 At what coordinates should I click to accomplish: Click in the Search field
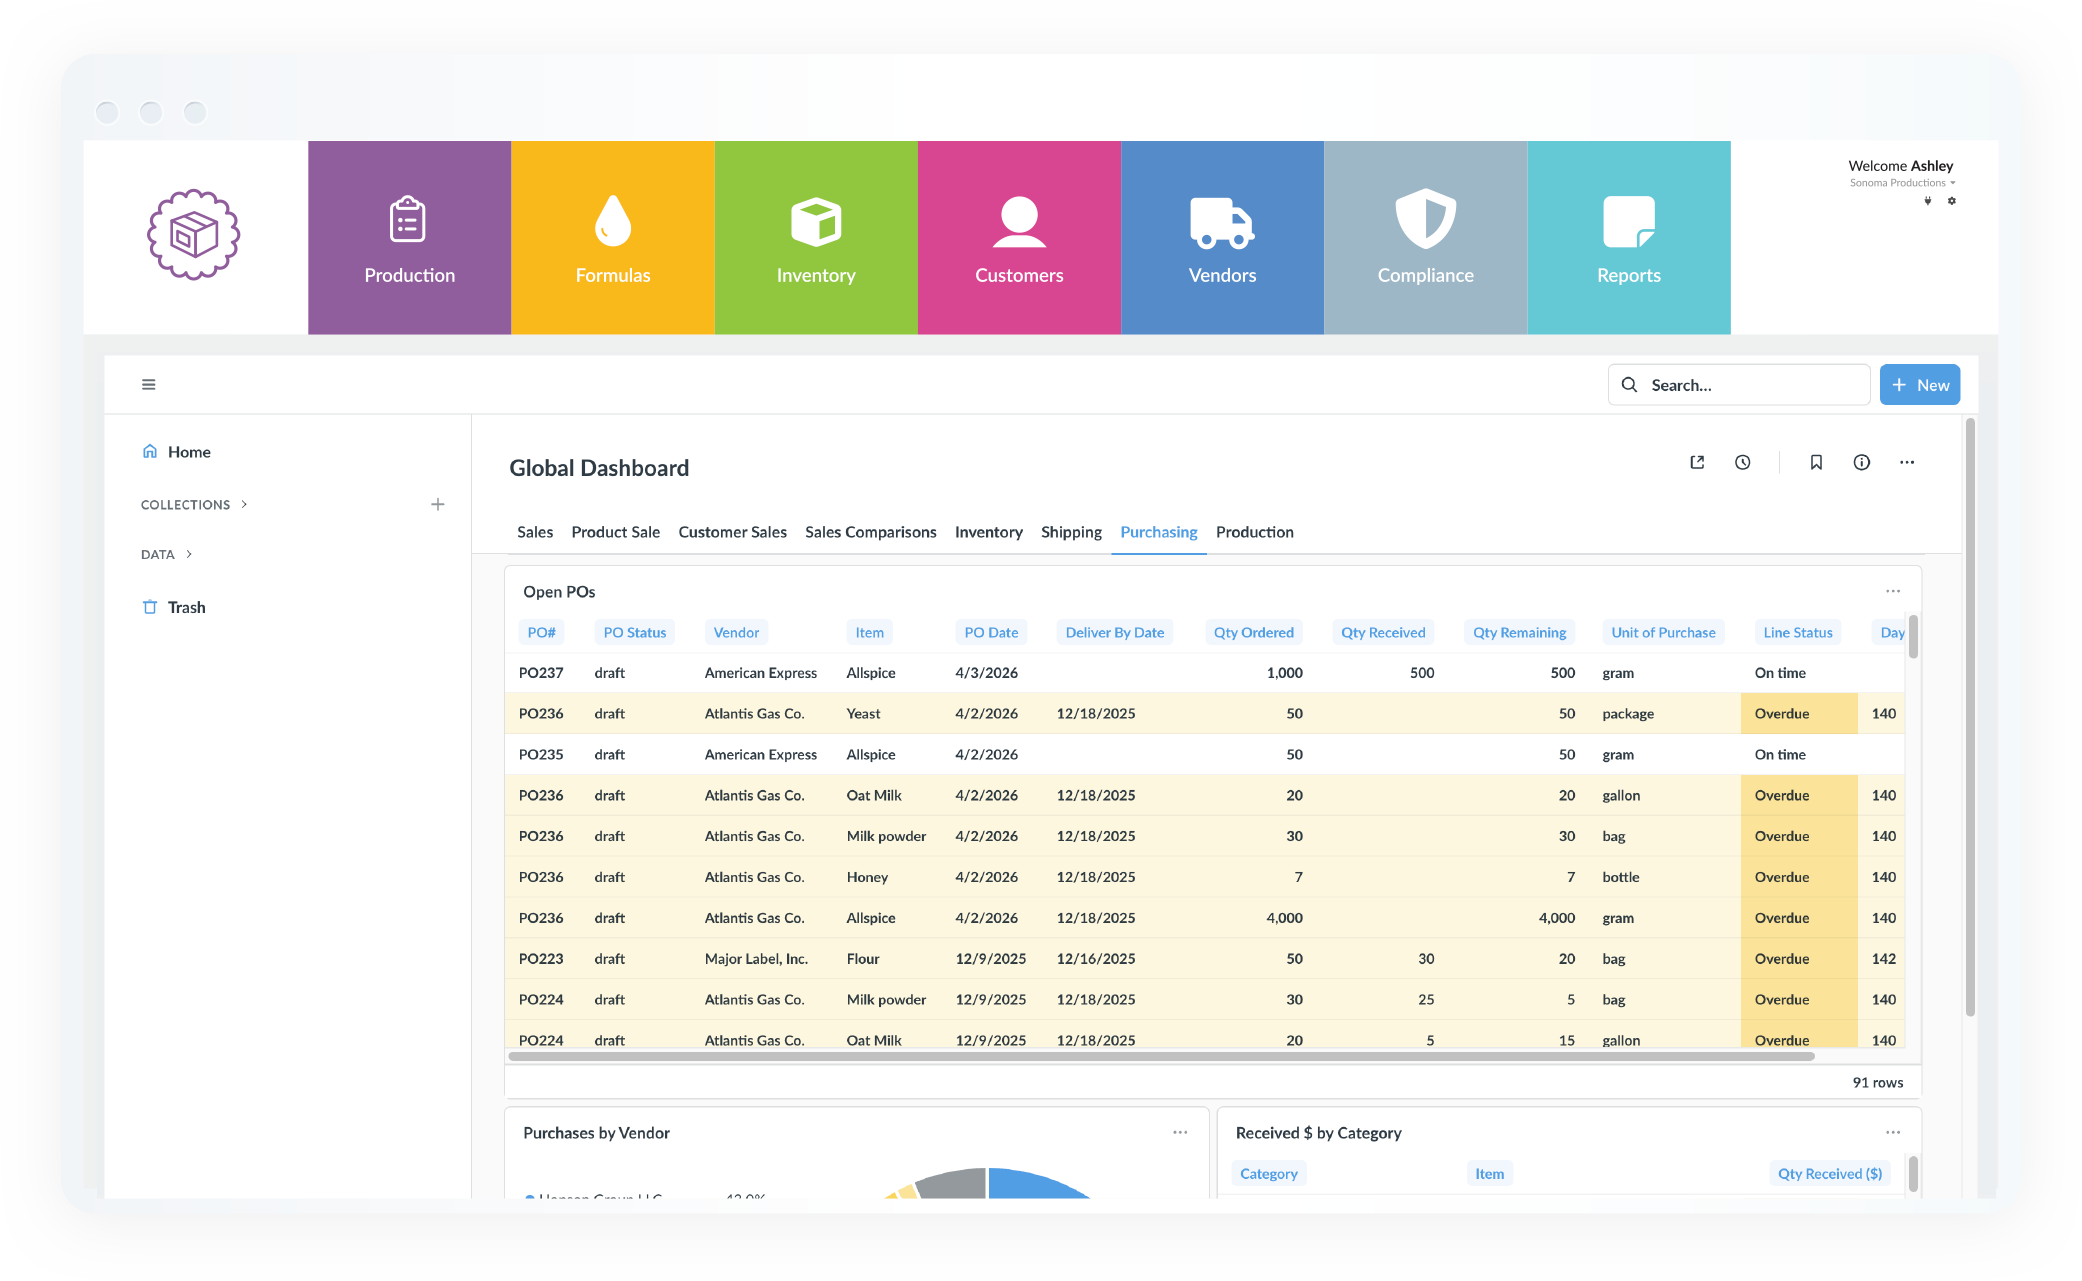pos(1739,385)
